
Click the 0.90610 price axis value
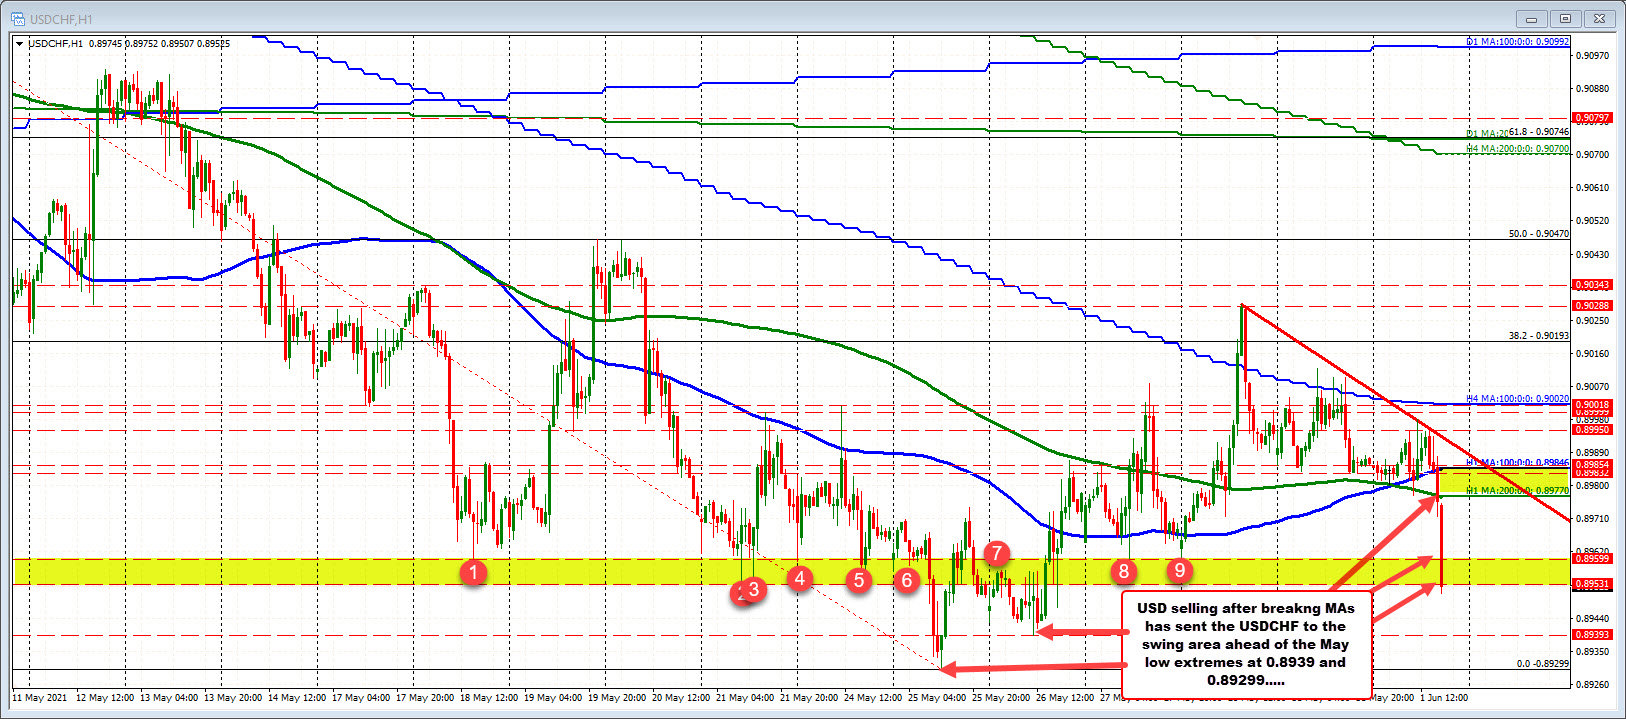[1593, 187]
